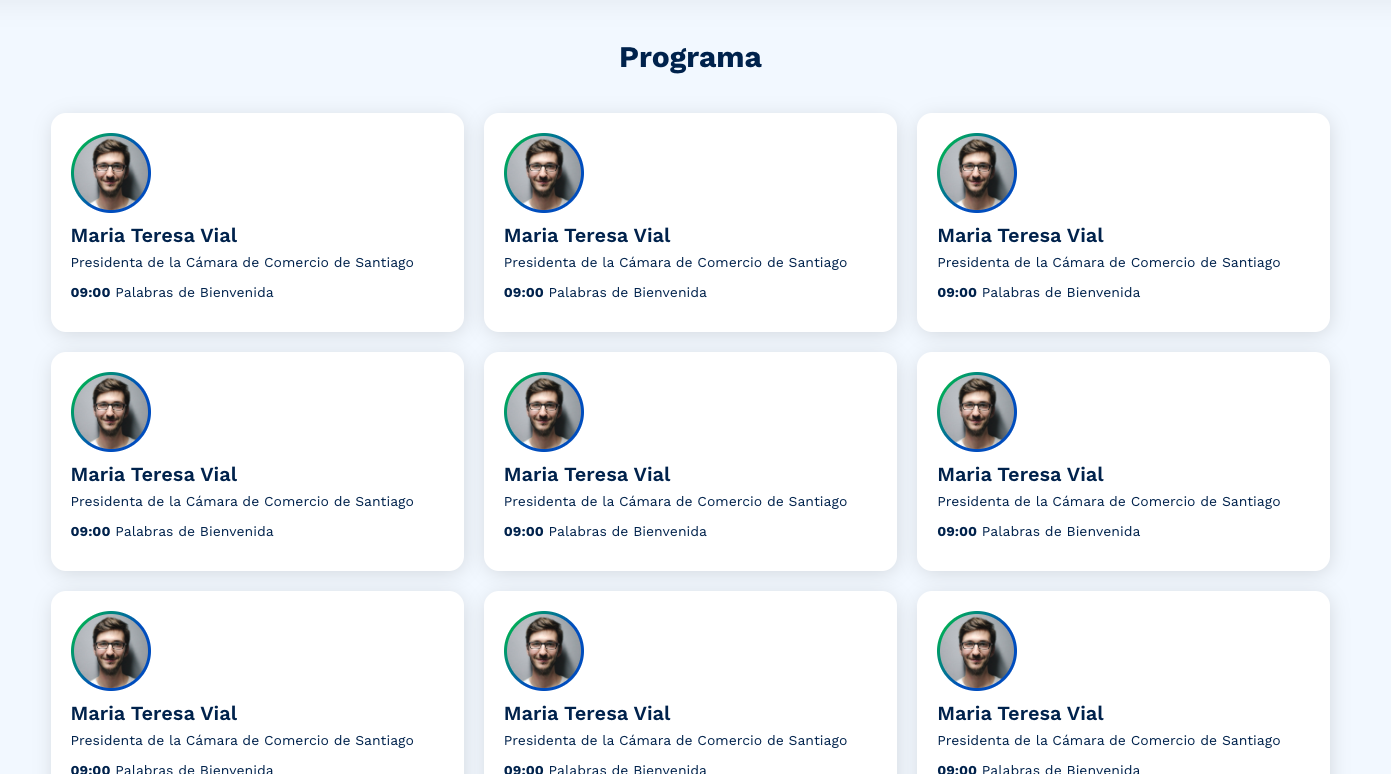
Task: Click the 09:00 Palabras de Bienvenida line in the first card
Action: pyautogui.click(x=172, y=293)
